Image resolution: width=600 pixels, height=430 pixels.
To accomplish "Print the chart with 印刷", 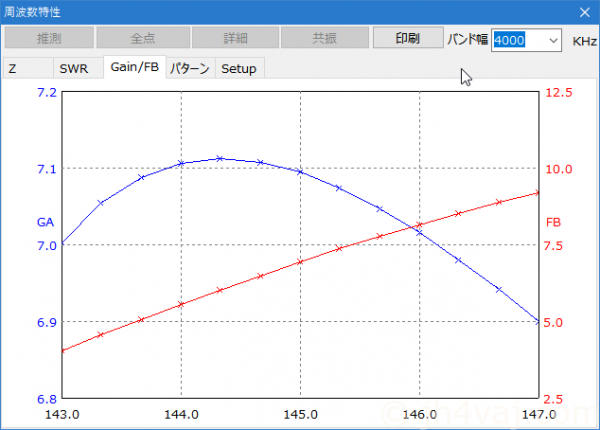I will point(407,38).
